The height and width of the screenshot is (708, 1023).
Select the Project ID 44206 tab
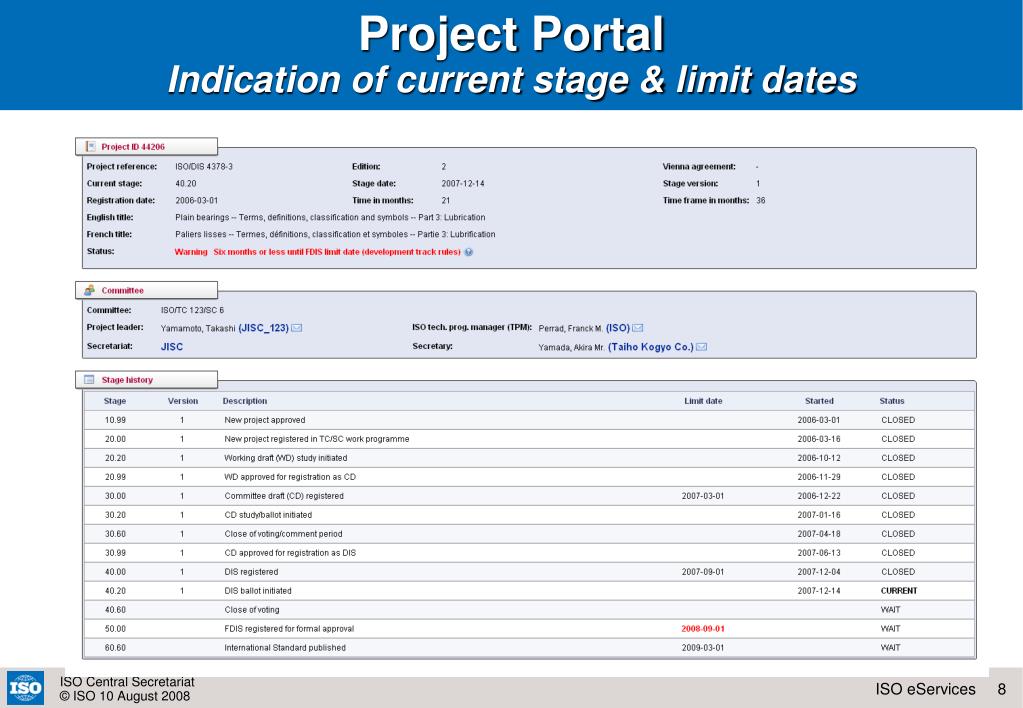[133, 147]
